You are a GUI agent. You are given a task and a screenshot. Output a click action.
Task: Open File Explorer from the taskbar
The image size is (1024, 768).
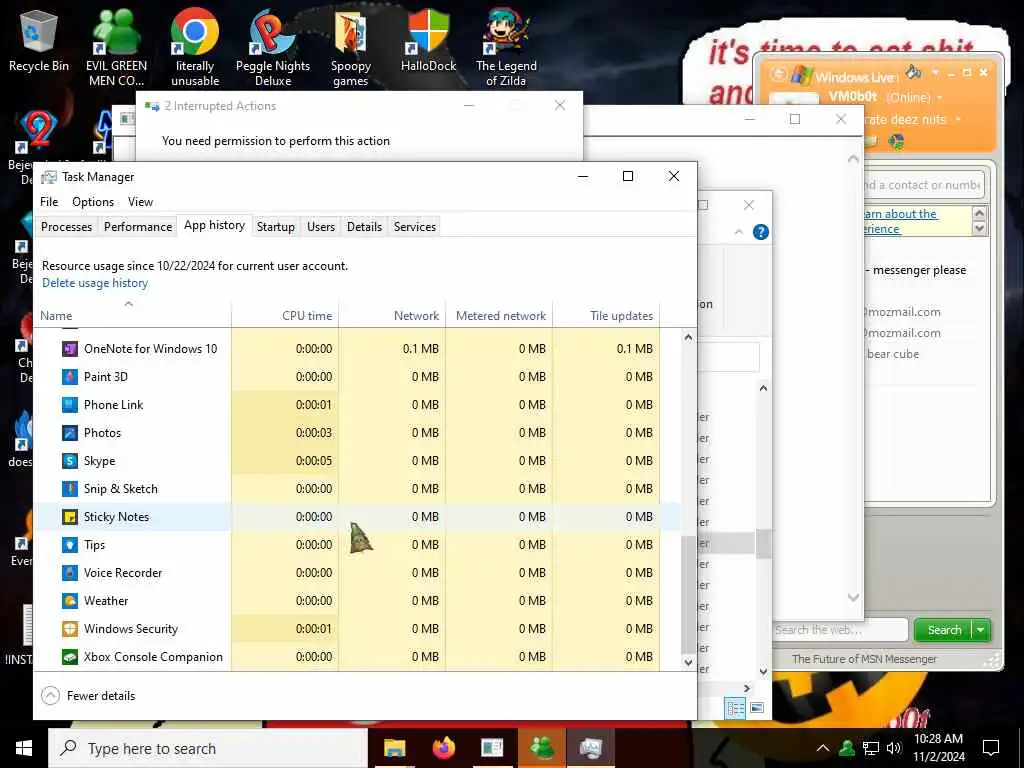(x=394, y=748)
